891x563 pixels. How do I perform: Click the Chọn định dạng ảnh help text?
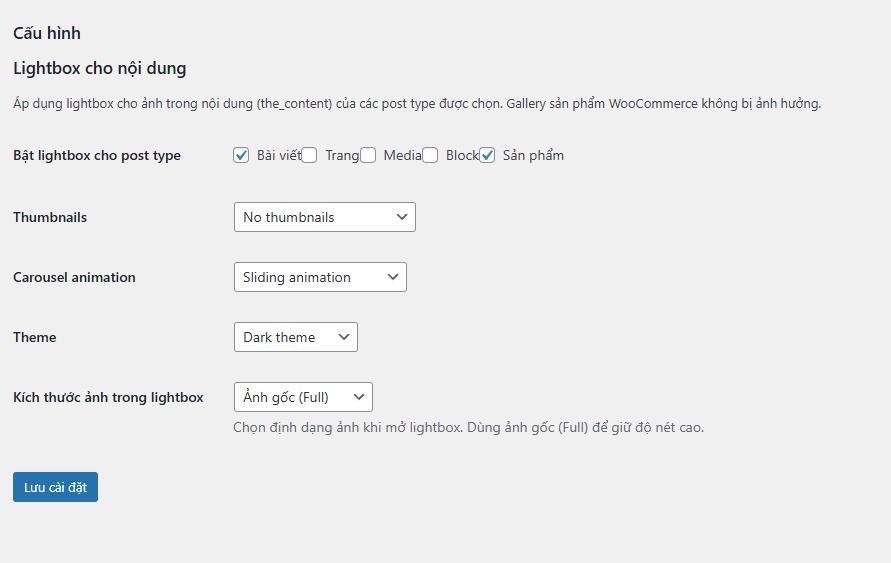468,427
